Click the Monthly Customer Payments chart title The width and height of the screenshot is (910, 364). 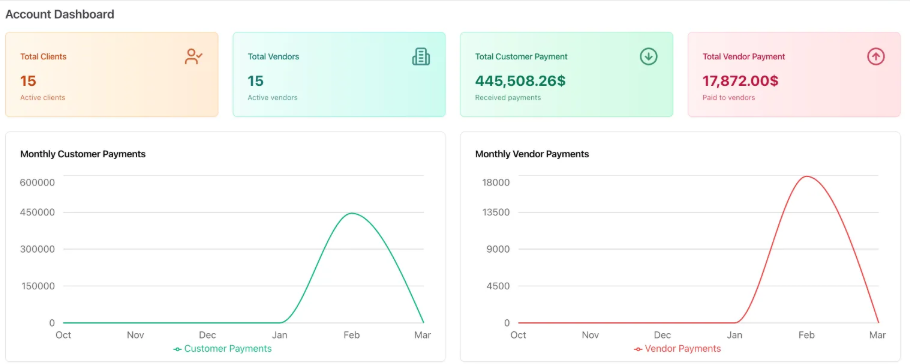[83, 154]
